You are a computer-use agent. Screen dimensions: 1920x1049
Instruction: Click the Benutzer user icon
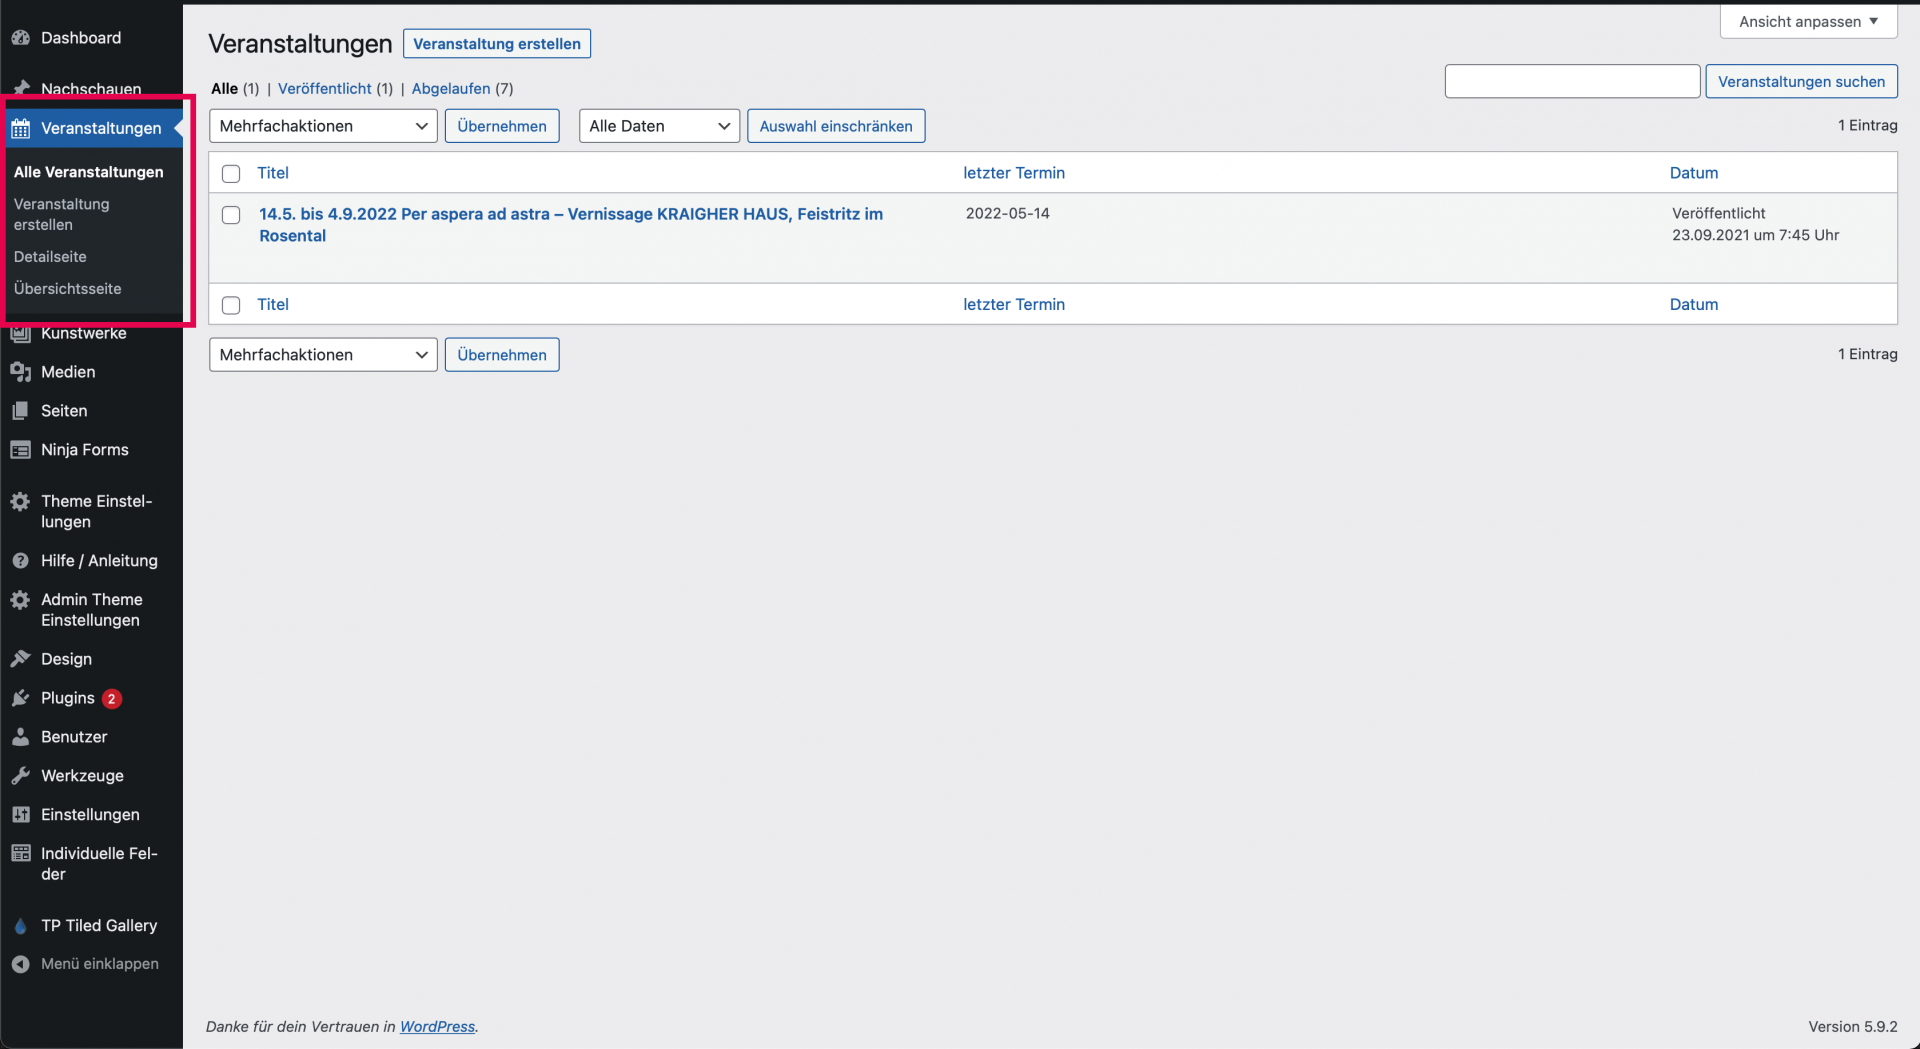tap(20, 737)
